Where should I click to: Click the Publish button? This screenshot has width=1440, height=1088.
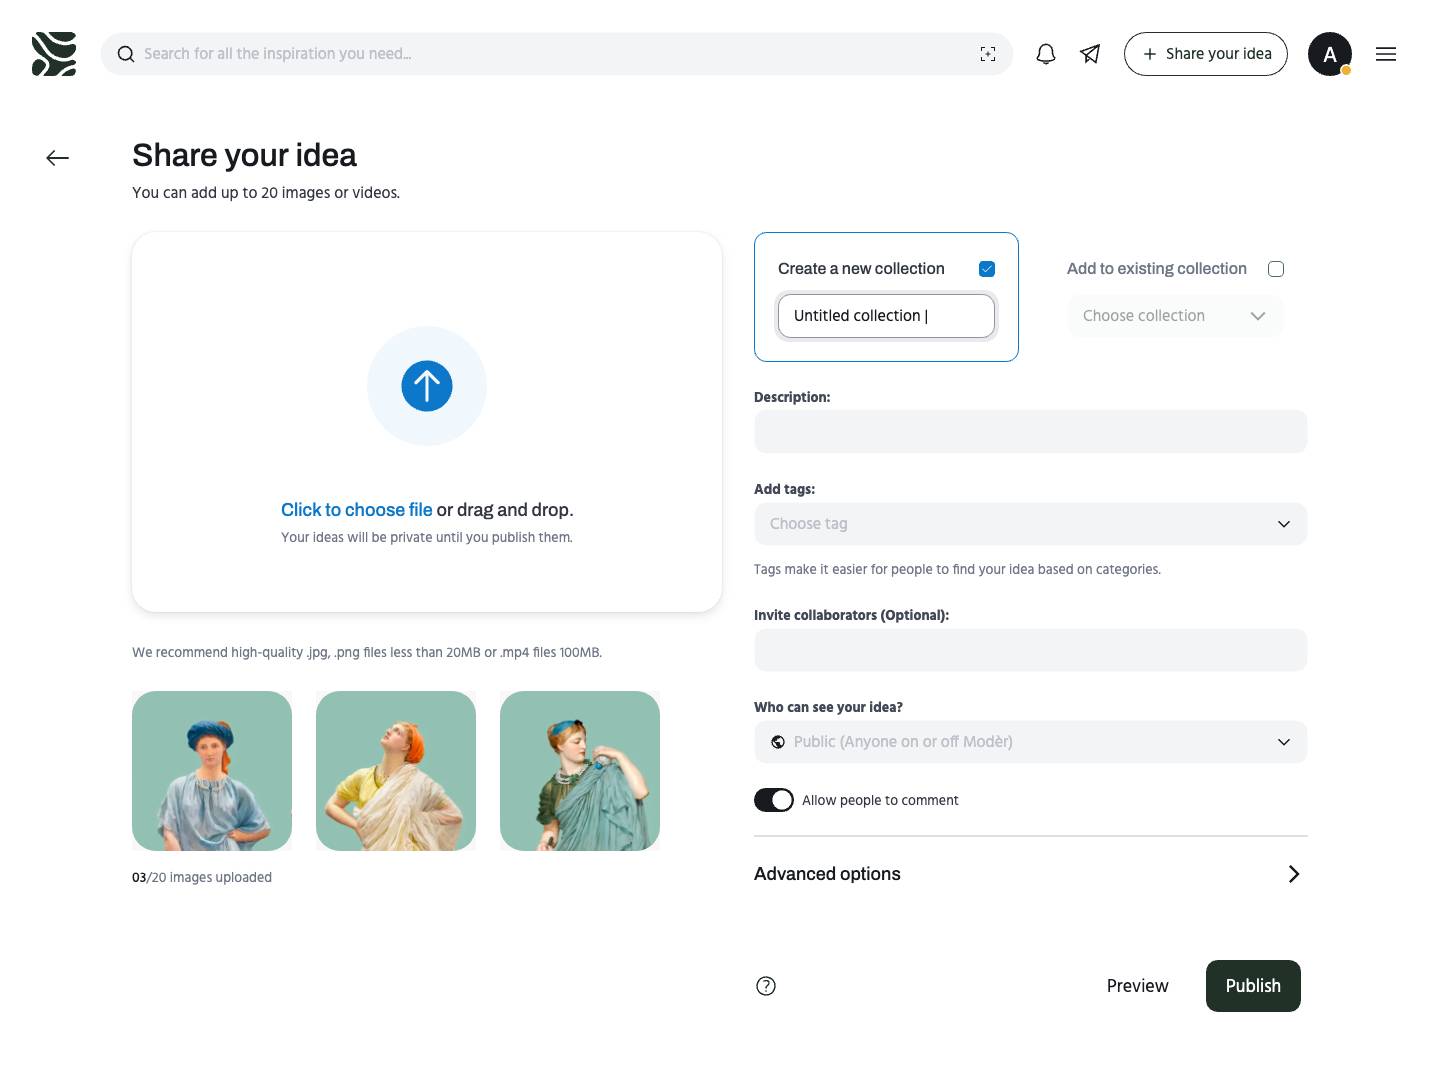point(1253,986)
